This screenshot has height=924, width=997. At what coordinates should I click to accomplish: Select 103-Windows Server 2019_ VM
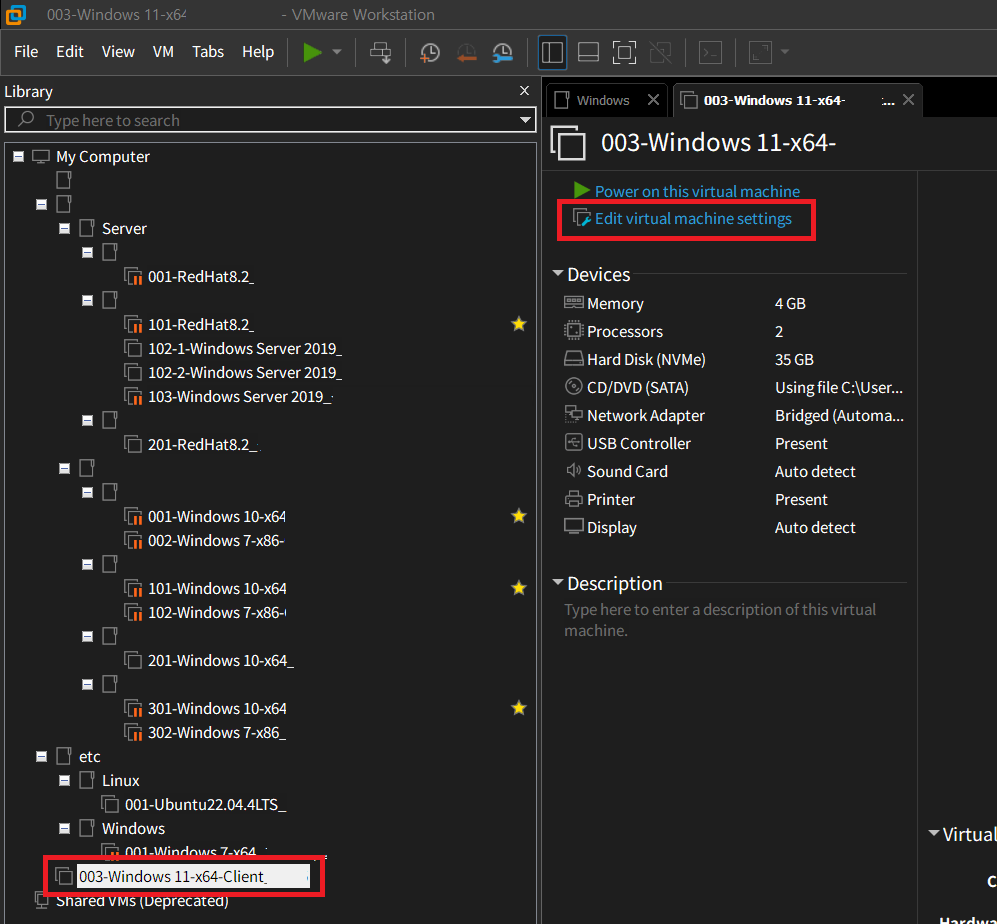pyautogui.click(x=240, y=396)
